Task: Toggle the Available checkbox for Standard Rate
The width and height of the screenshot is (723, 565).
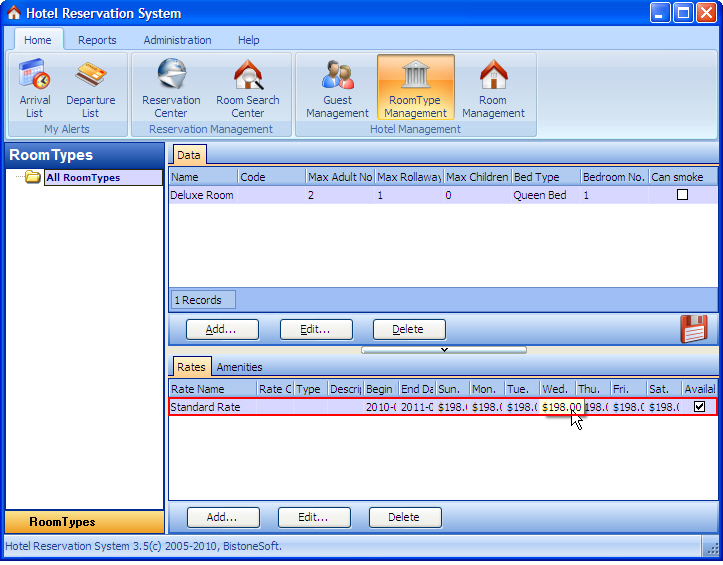Action: (x=699, y=407)
